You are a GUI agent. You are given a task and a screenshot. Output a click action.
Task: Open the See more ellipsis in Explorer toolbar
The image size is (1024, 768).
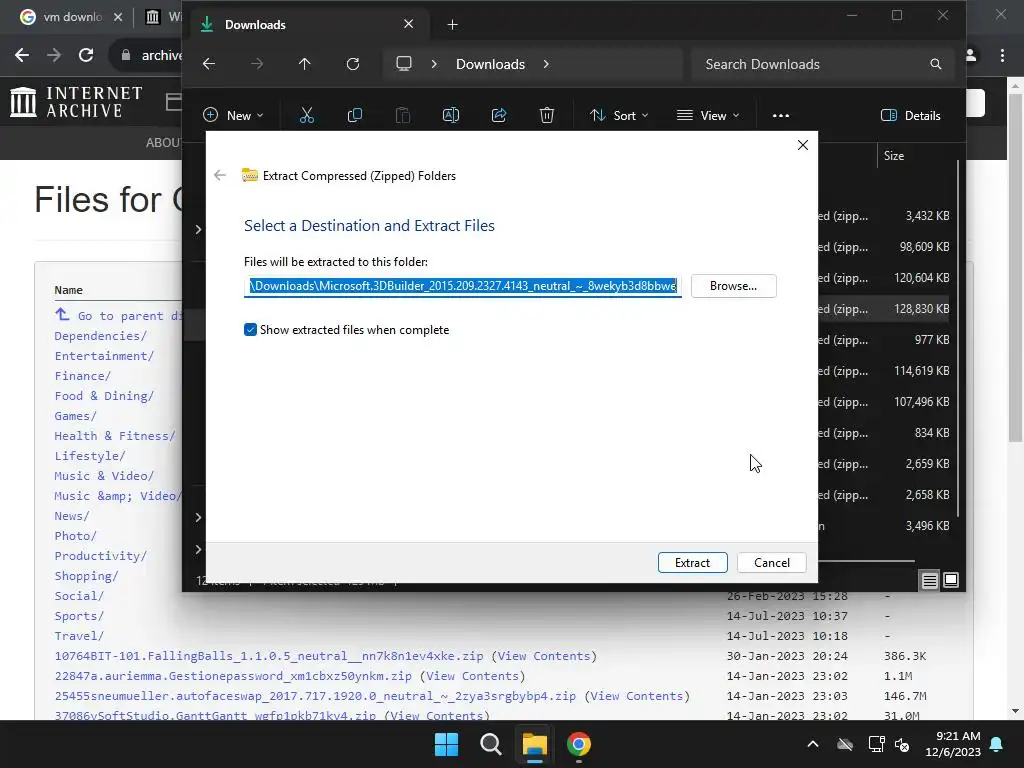pyautogui.click(x=780, y=116)
